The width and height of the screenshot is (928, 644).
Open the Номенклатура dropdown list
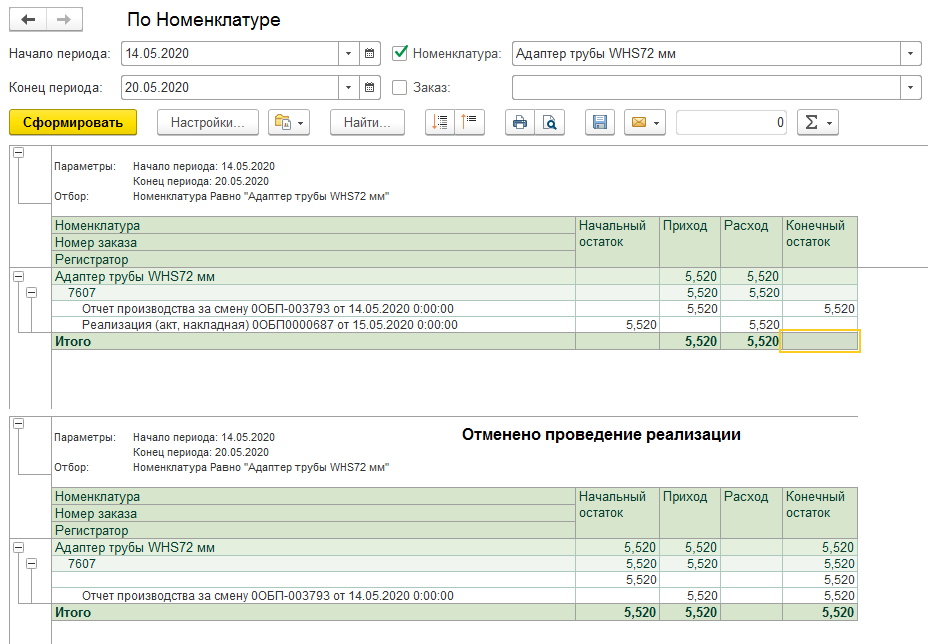910,53
